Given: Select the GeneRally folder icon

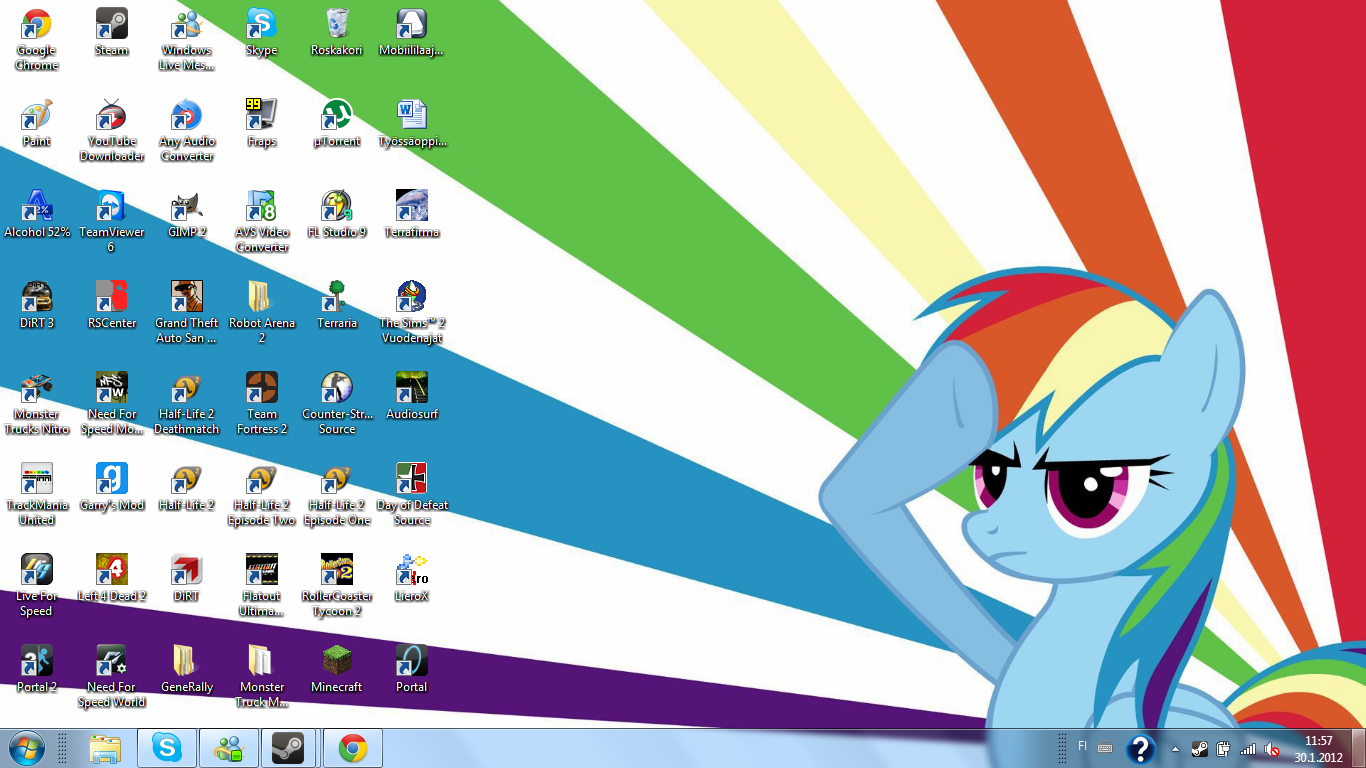Looking at the screenshot, I should pos(187,670).
